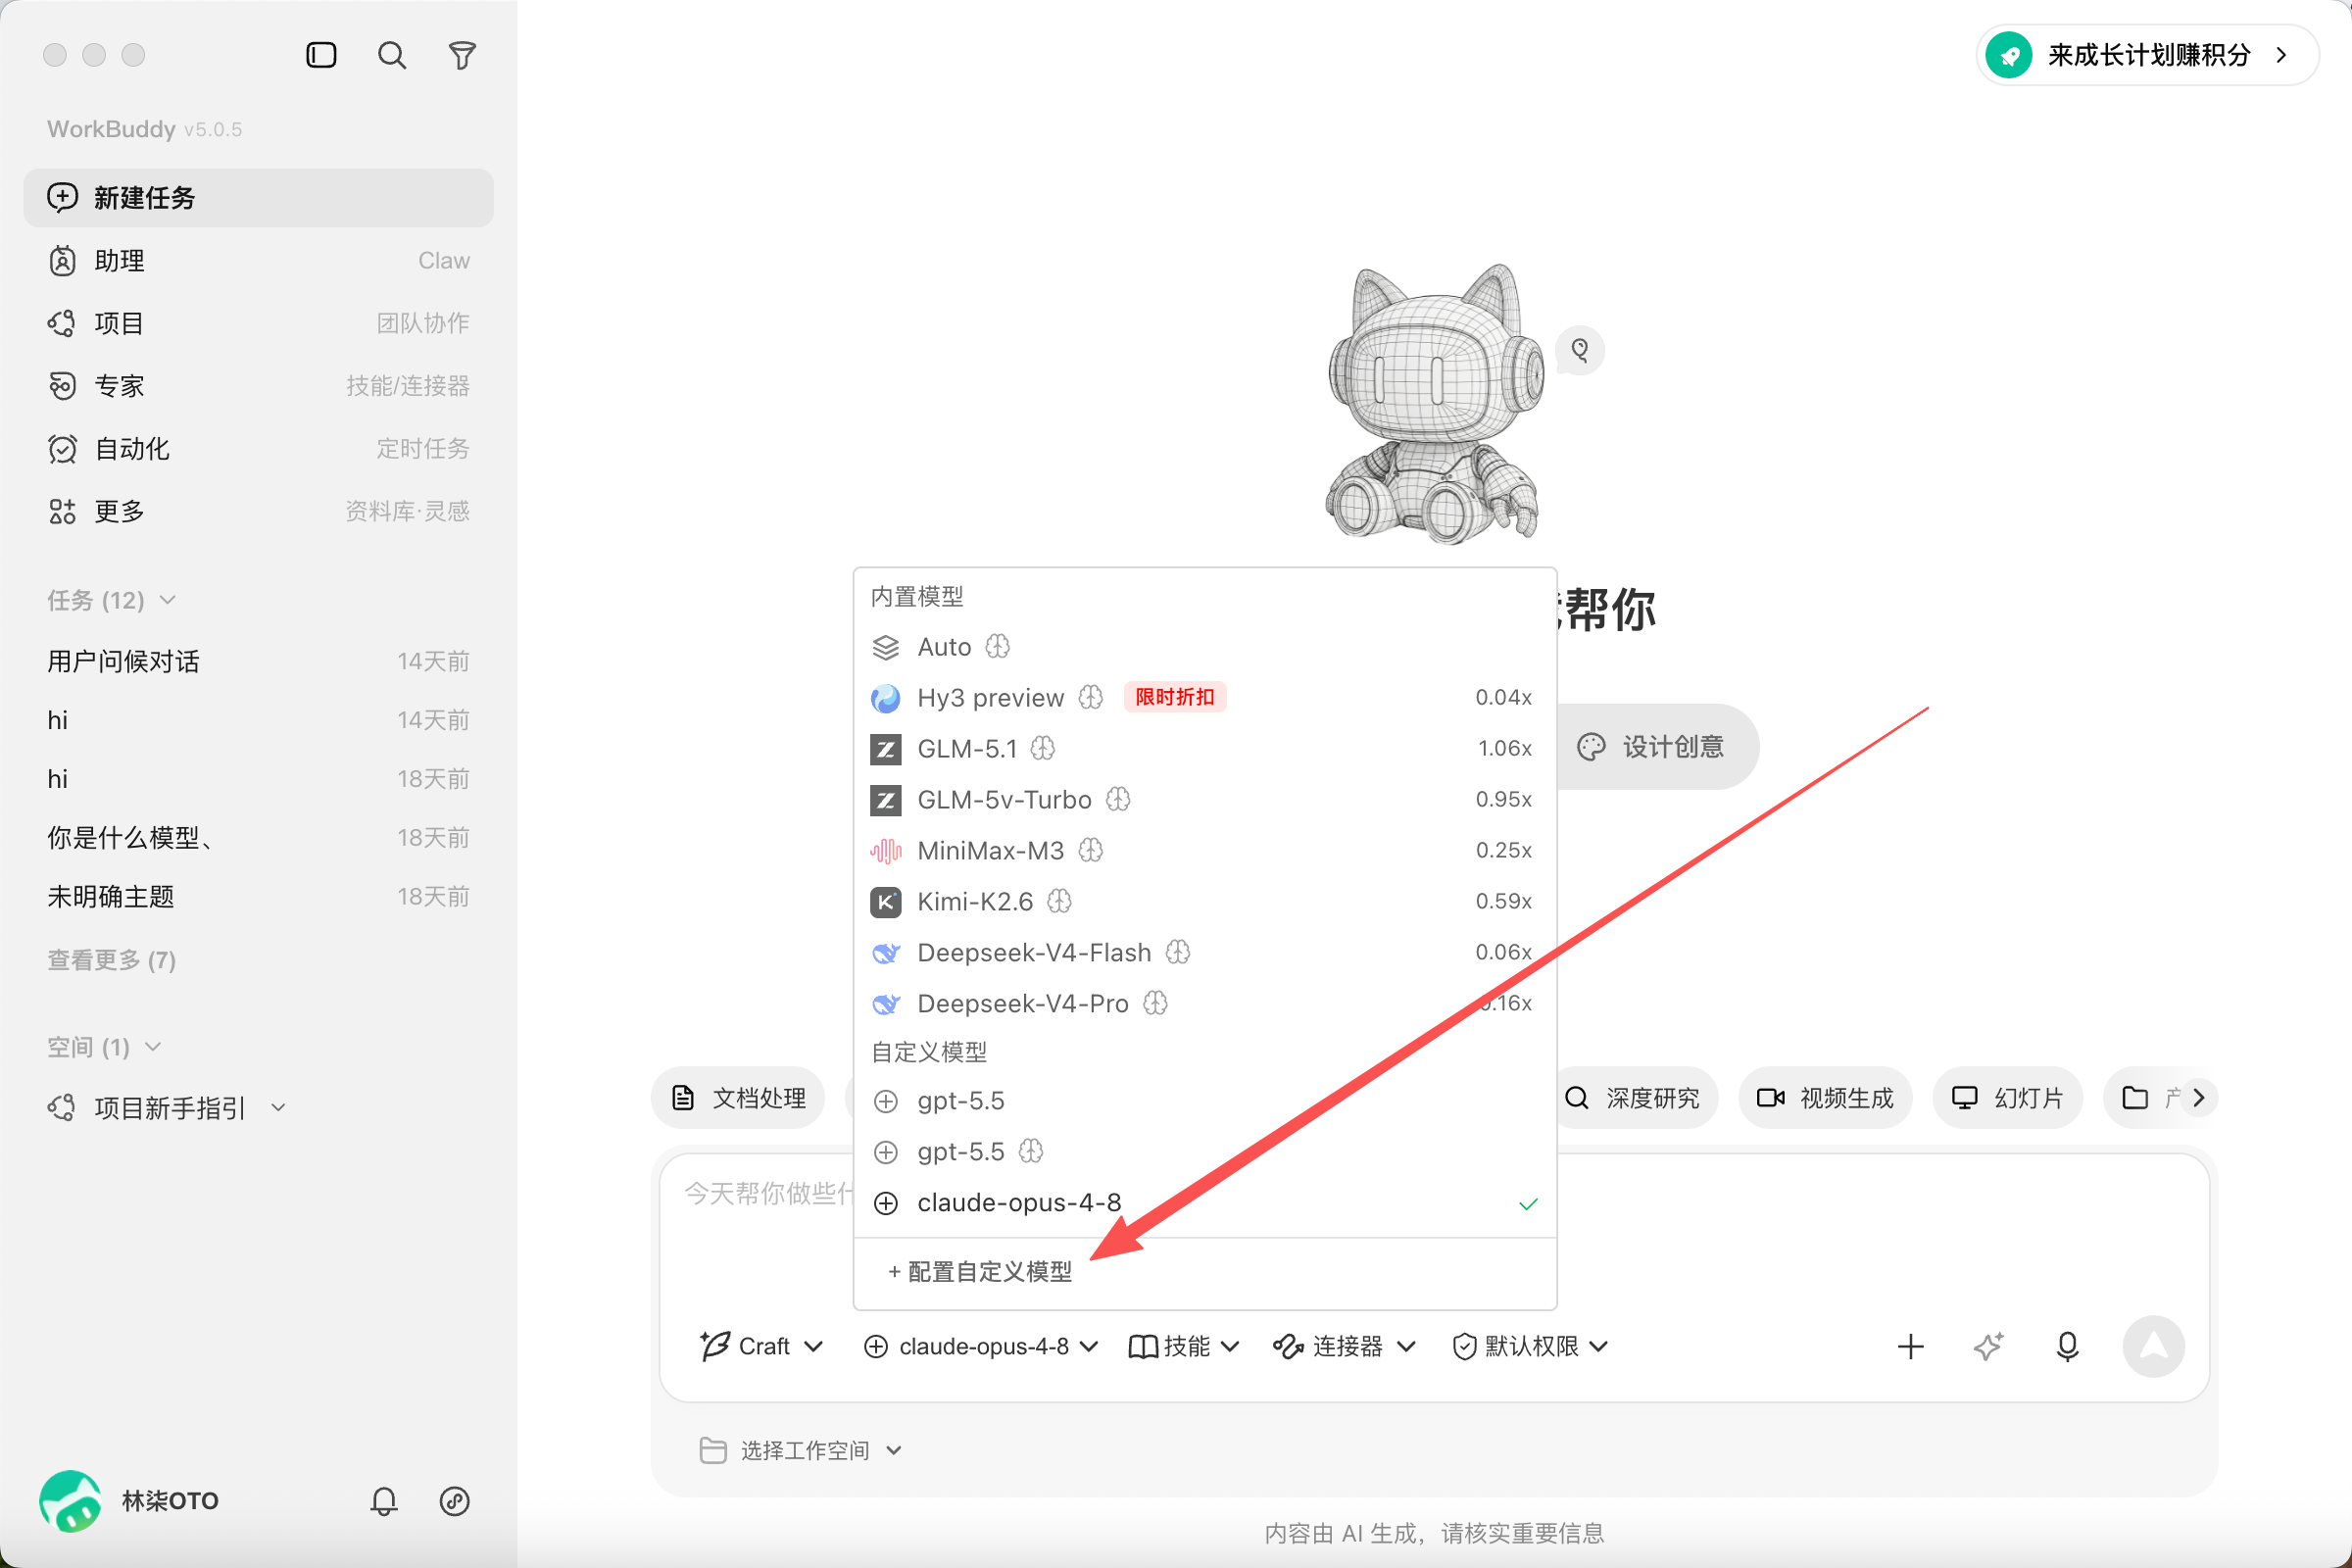The height and width of the screenshot is (1568, 2352).
Task: Click the send arrow button
Action: (x=2153, y=1346)
